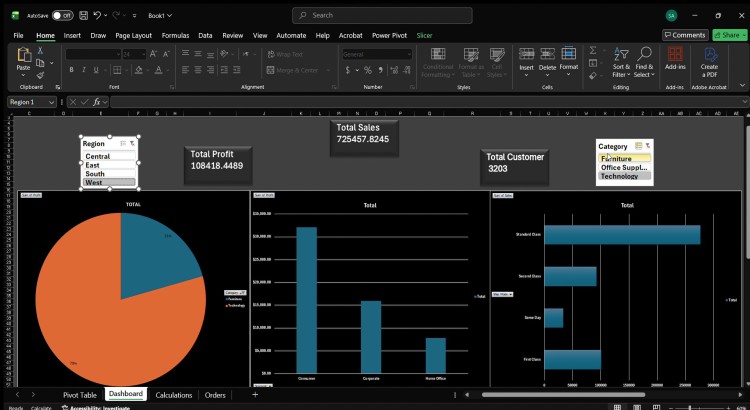Toggle Underline formatting
Screen dimensions: 750x410
96,70
